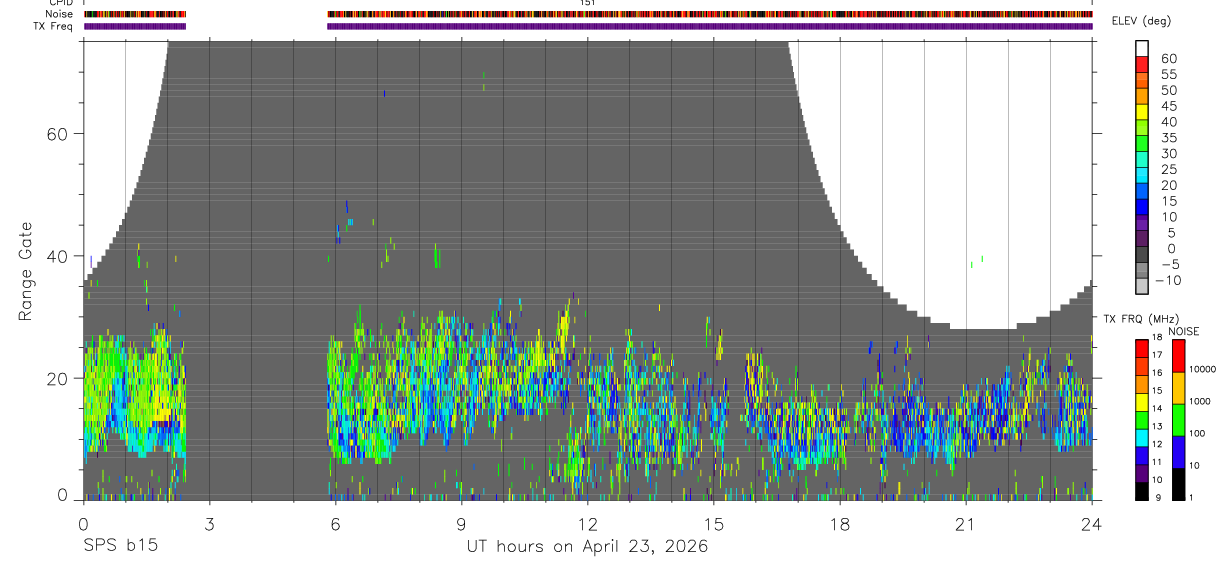Click the 'TX Freq' strip label at top left
This screenshot has width=1228, height=567.
(x=55, y=26)
